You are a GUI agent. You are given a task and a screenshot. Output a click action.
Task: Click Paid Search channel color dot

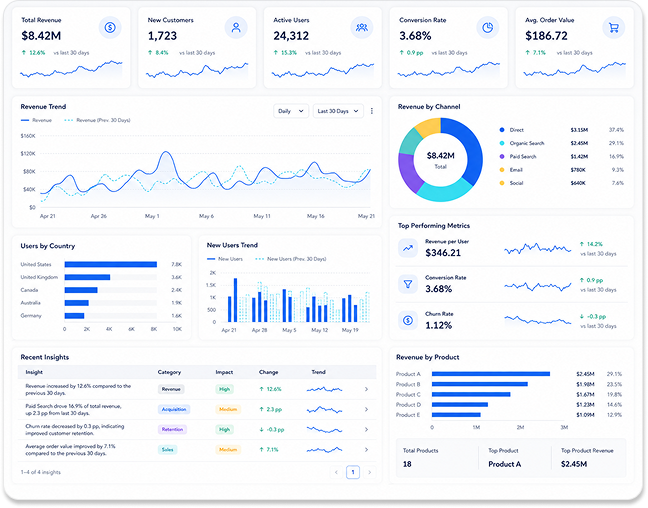pos(502,157)
